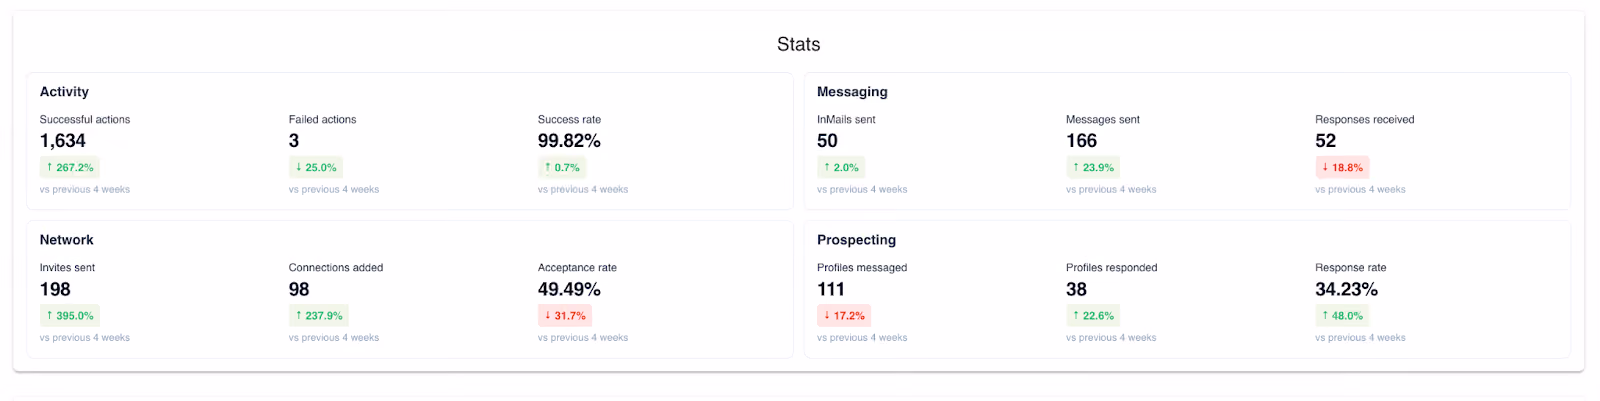The height and width of the screenshot is (401, 1600).
Task: Click the 25.0% decrease badge under Failed actions
Action: tap(317, 167)
